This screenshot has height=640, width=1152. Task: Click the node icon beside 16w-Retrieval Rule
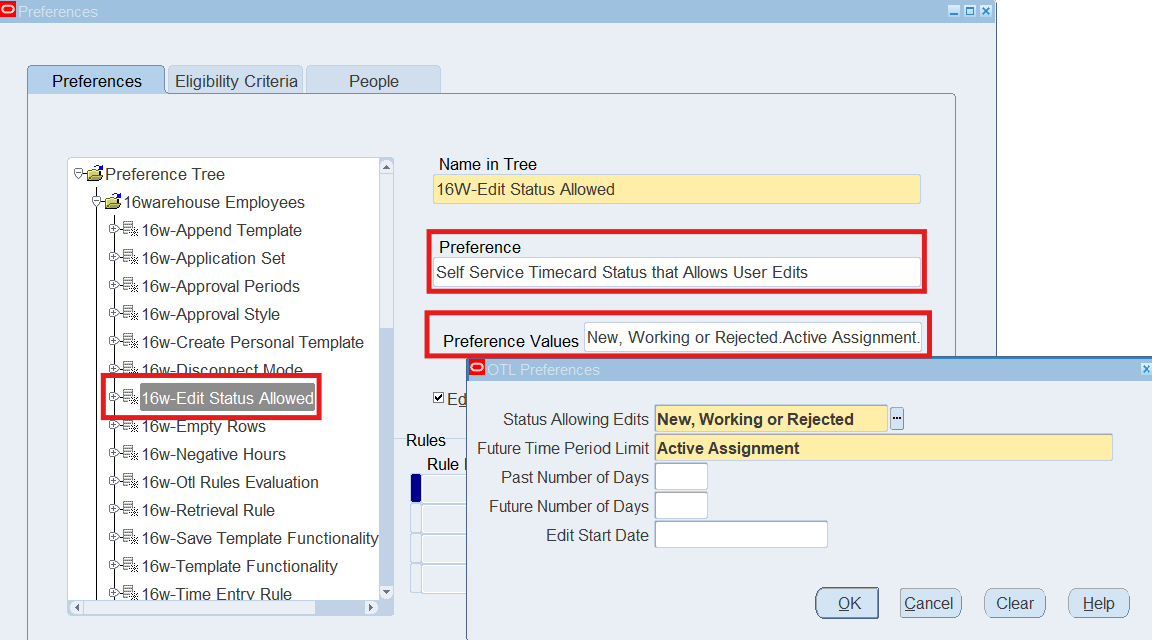[x=130, y=510]
